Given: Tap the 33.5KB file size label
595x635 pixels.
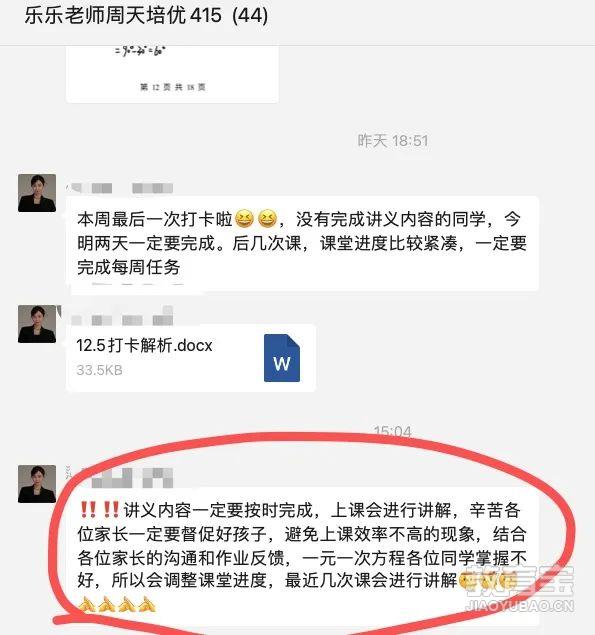Looking at the screenshot, I should coord(99,370).
